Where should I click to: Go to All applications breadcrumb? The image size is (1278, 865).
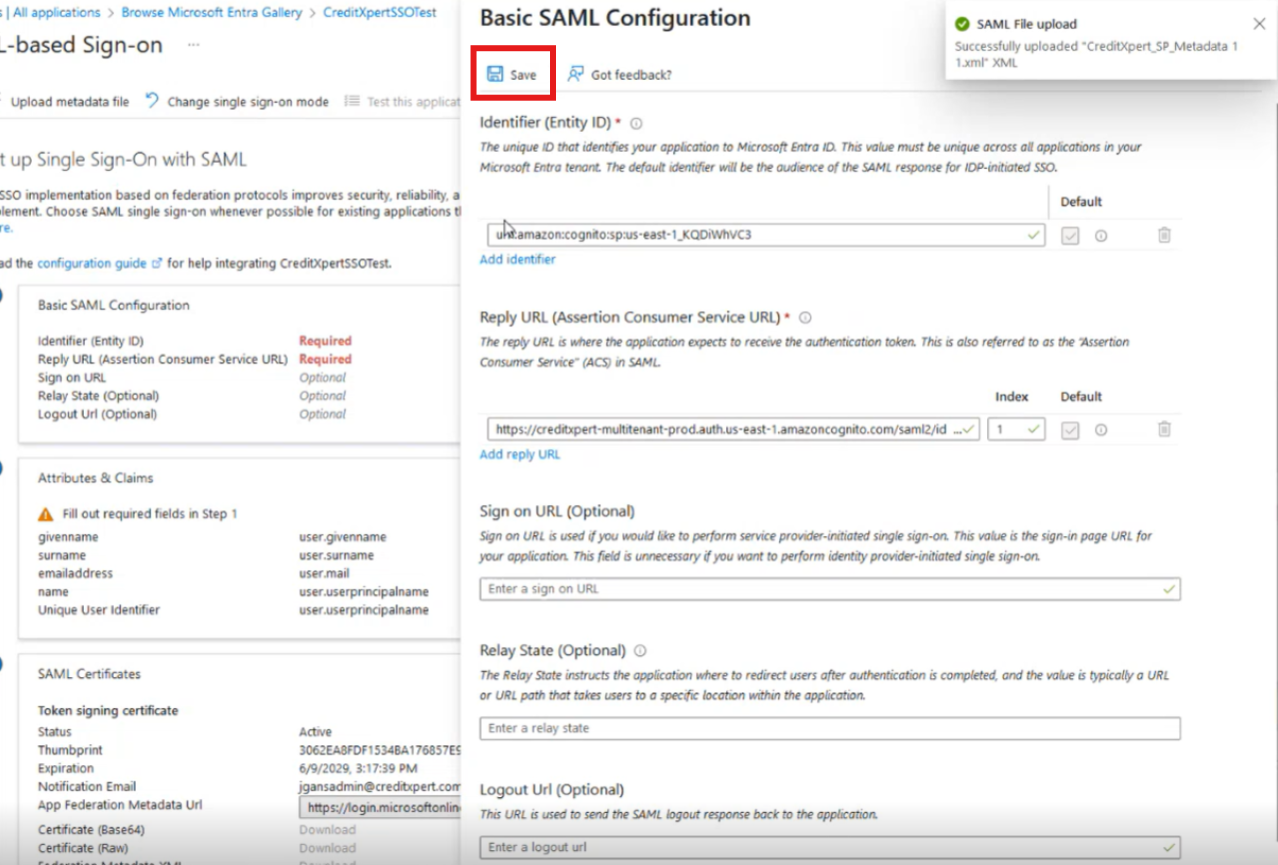click(56, 13)
